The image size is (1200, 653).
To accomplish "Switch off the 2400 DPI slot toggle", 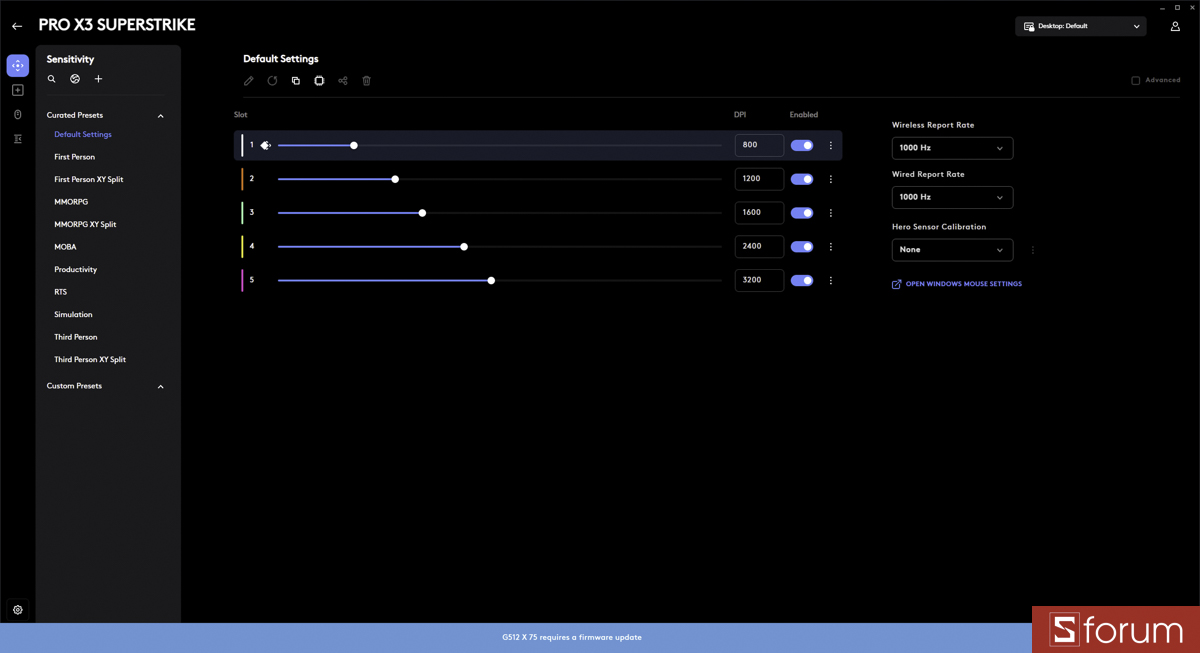I will [802, 247].
